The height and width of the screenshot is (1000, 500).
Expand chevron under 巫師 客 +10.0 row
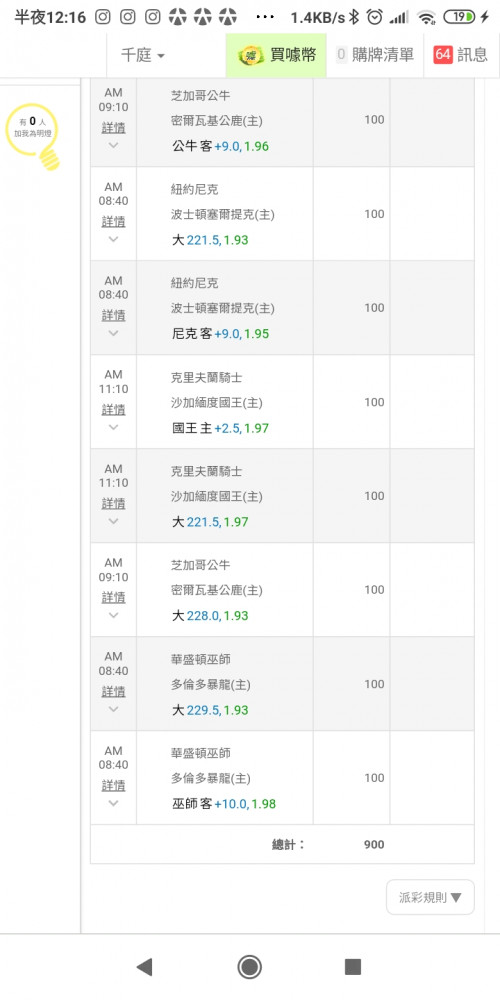[x=114, y=802]
